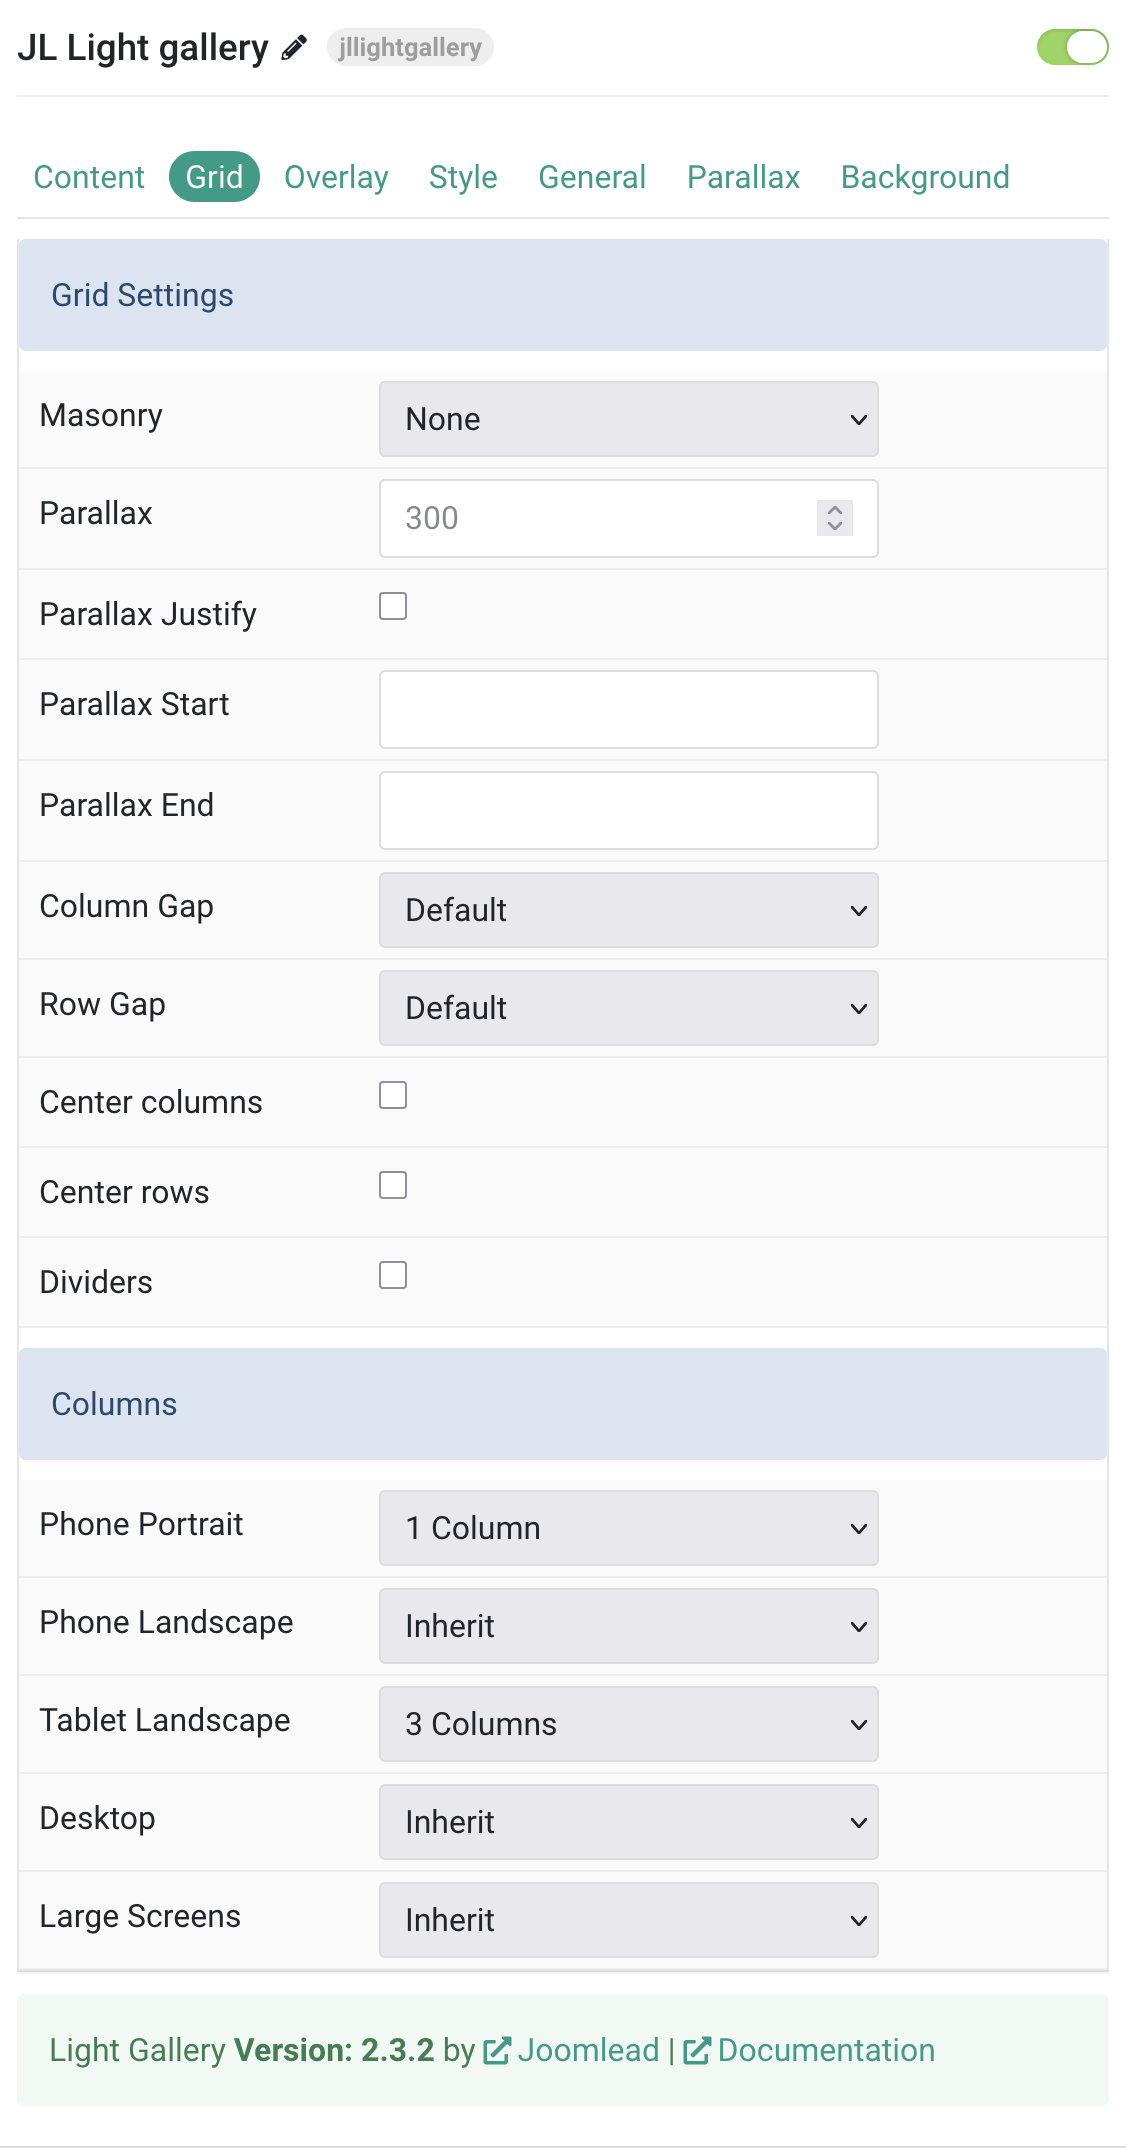Open the Tablet Landscape columns dropdown
This screenshot has width=1126, height=2148.
coord(628,1724)
